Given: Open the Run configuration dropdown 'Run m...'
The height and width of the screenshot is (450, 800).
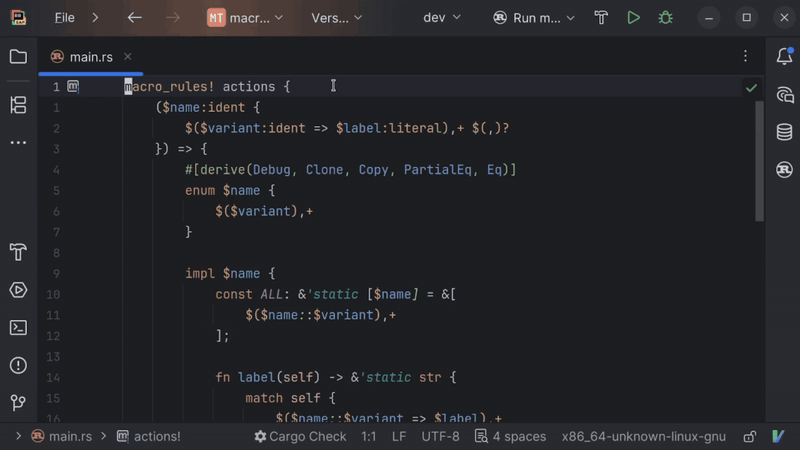Looking at the screenshot, I should [534, 18].
